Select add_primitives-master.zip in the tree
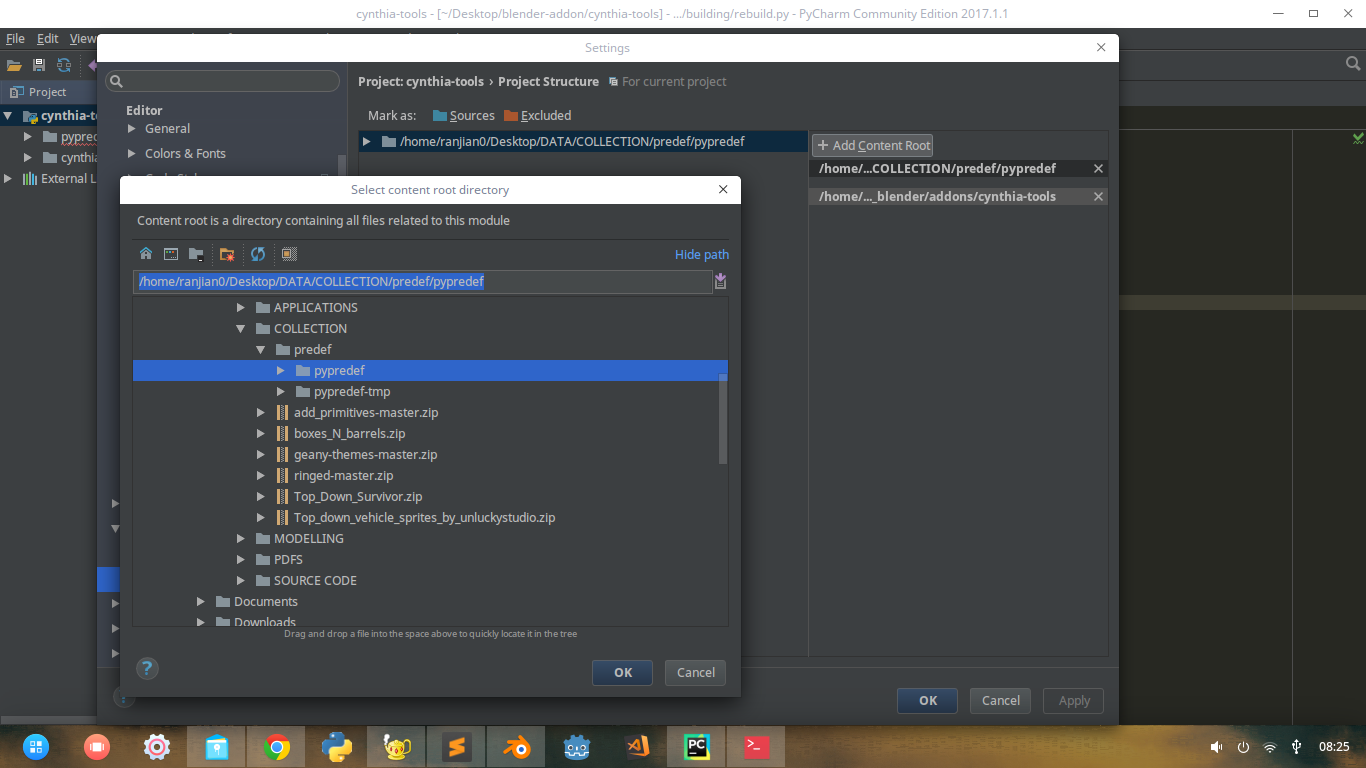Viewport: 1366px width, 768px height. [x=366, y=413]
